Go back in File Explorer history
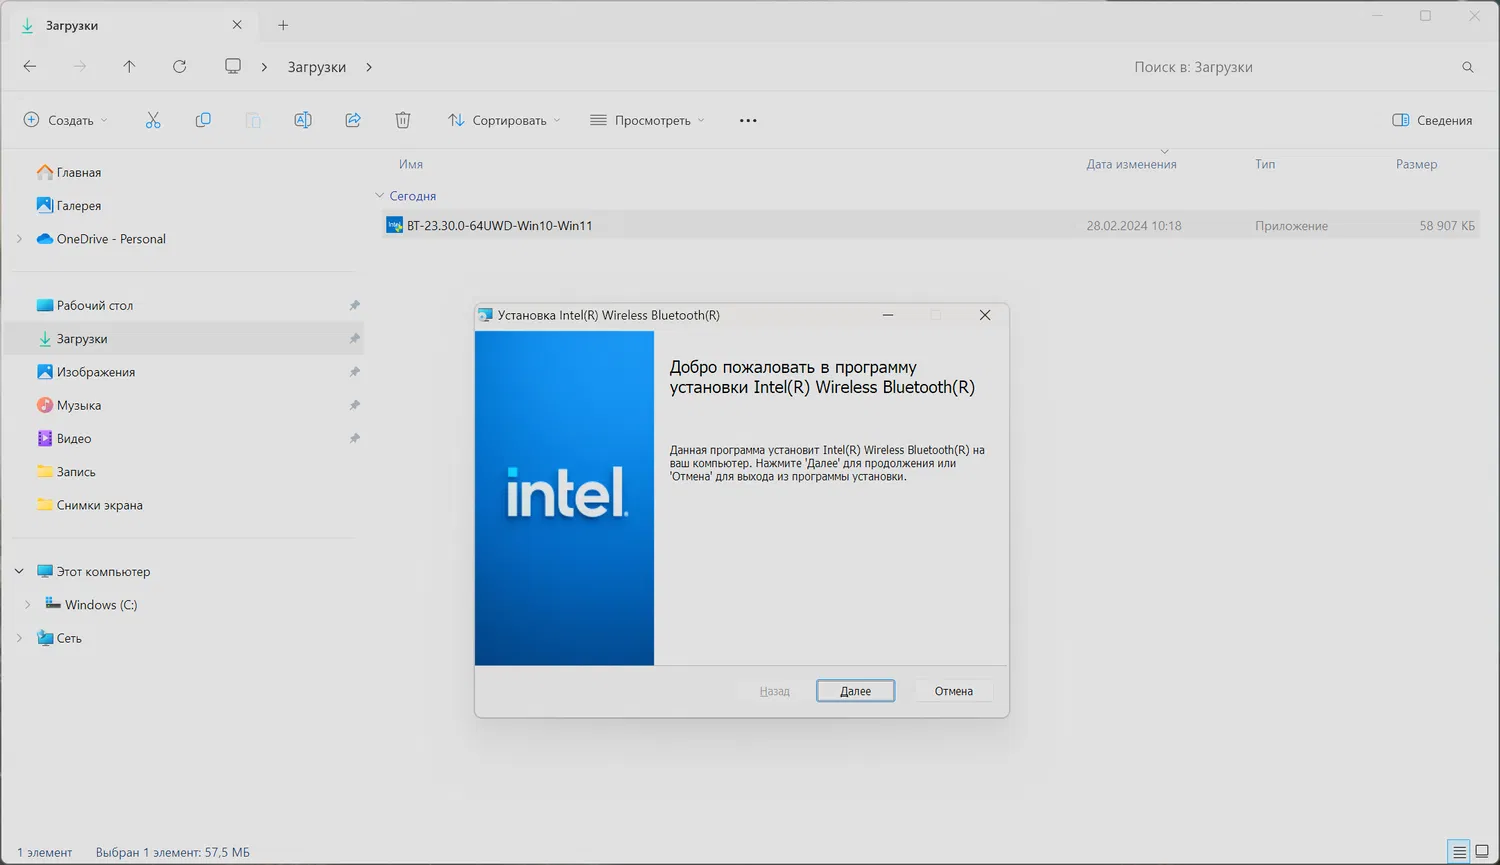The width and height of the screenshot is (1500, 865). coord(30,67)
